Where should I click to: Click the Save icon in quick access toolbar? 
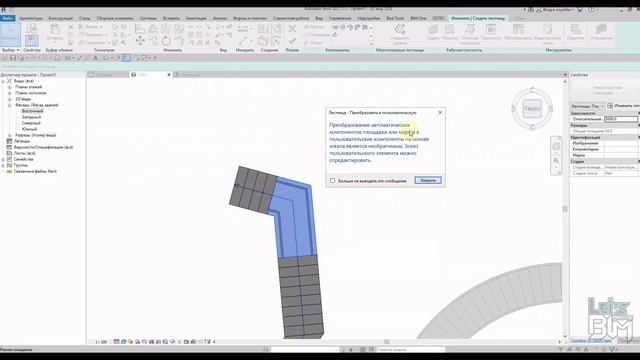[x=13, y=58]
